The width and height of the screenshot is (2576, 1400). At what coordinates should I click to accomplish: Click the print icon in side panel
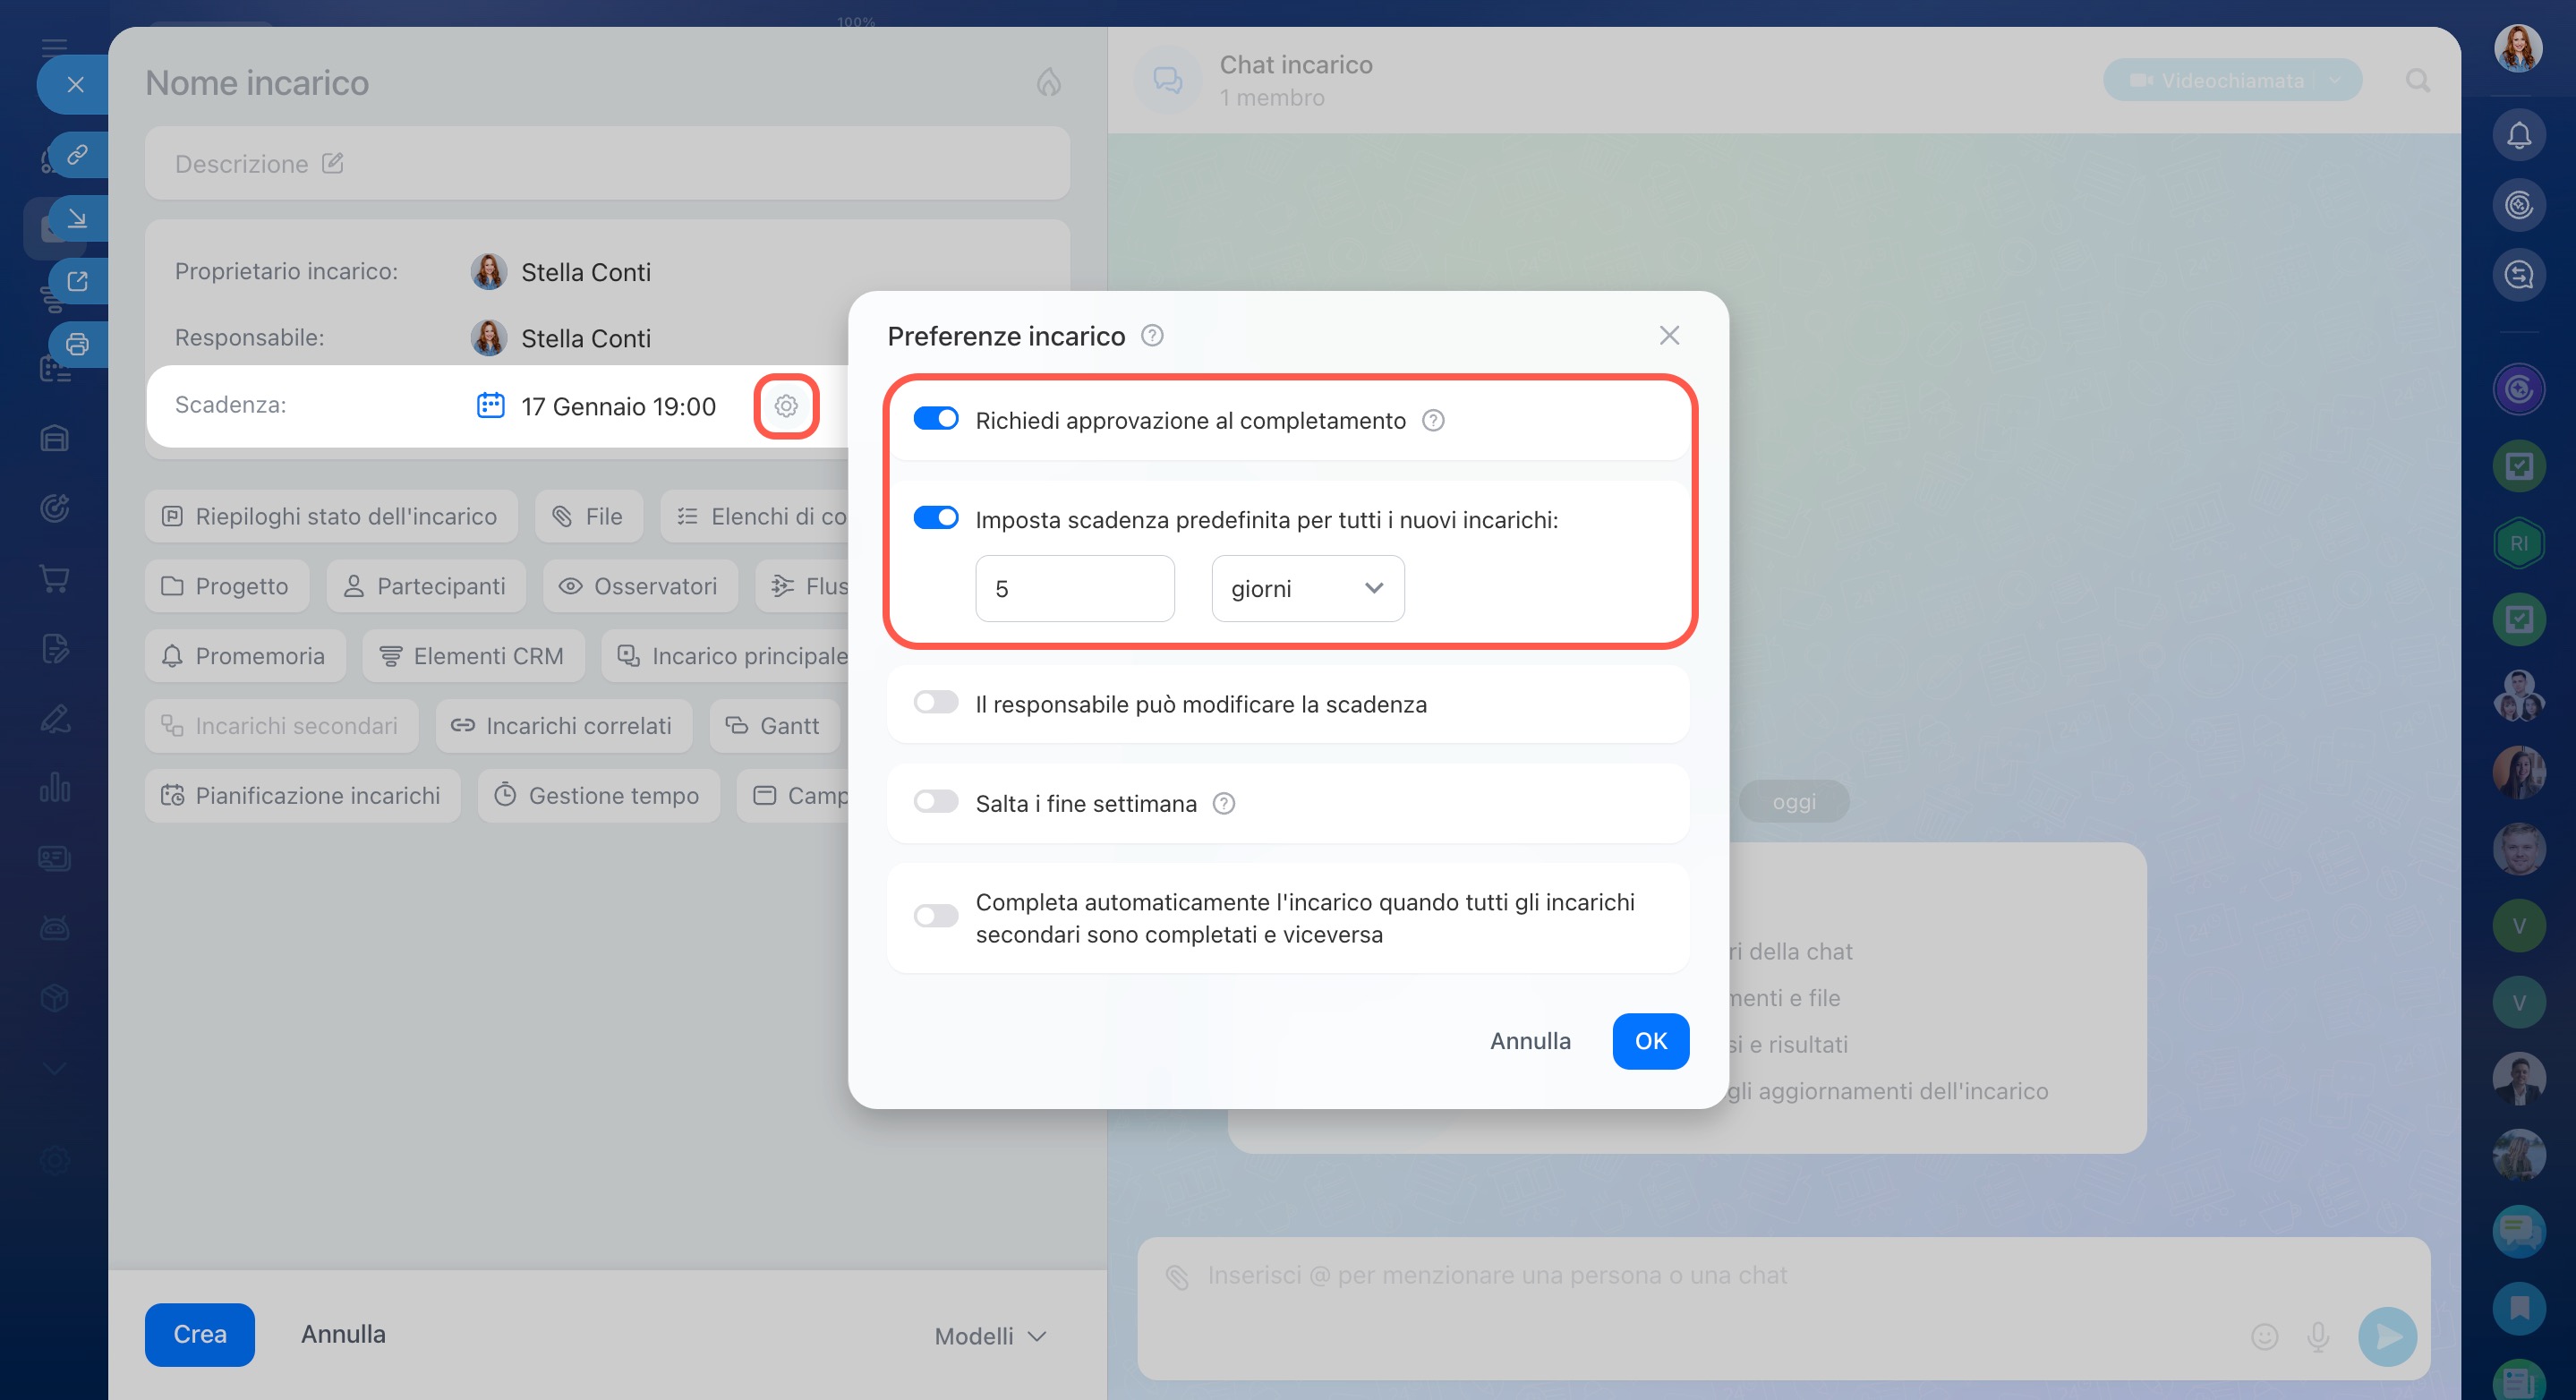(x=77, y=345)
